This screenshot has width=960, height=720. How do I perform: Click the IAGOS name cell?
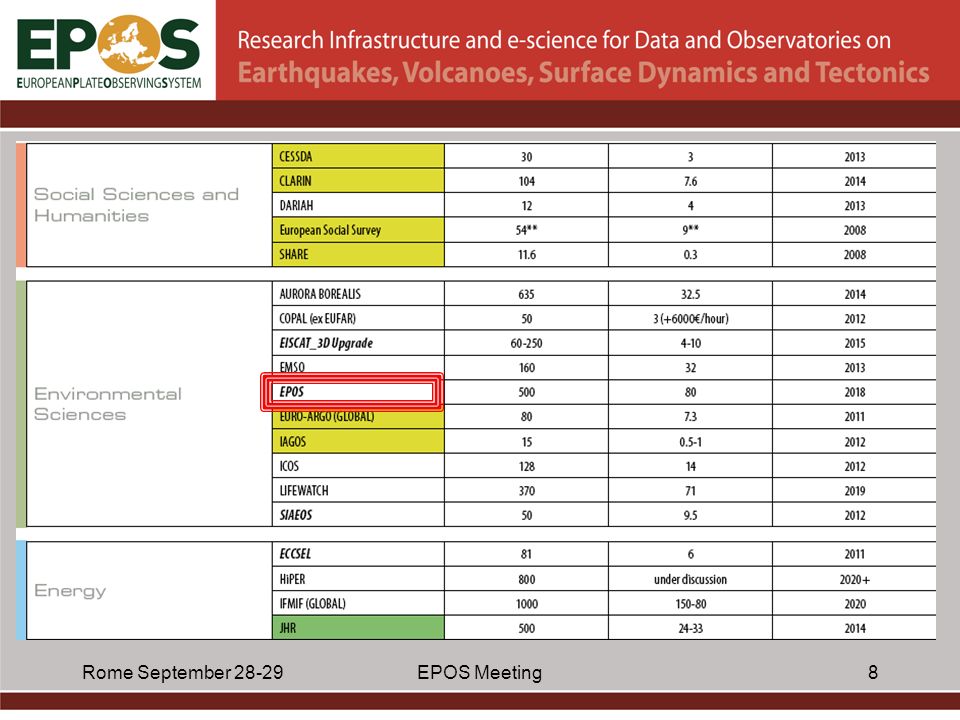(358, 441)
